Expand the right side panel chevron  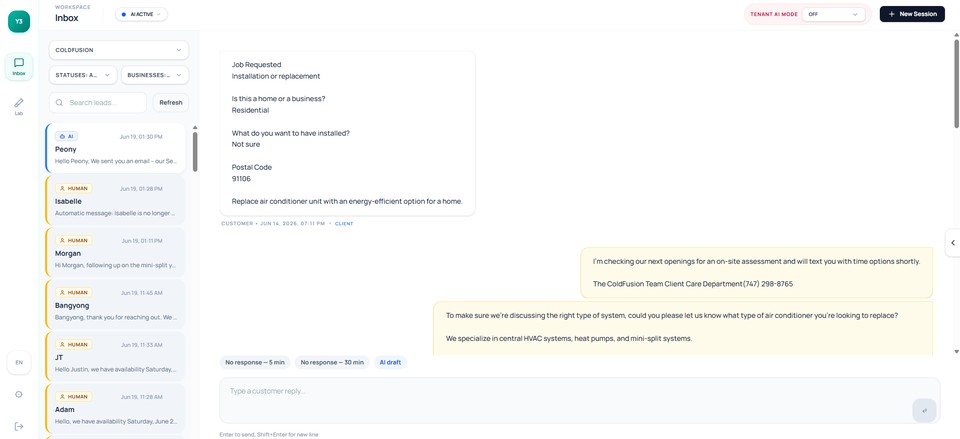coord(953,243)
